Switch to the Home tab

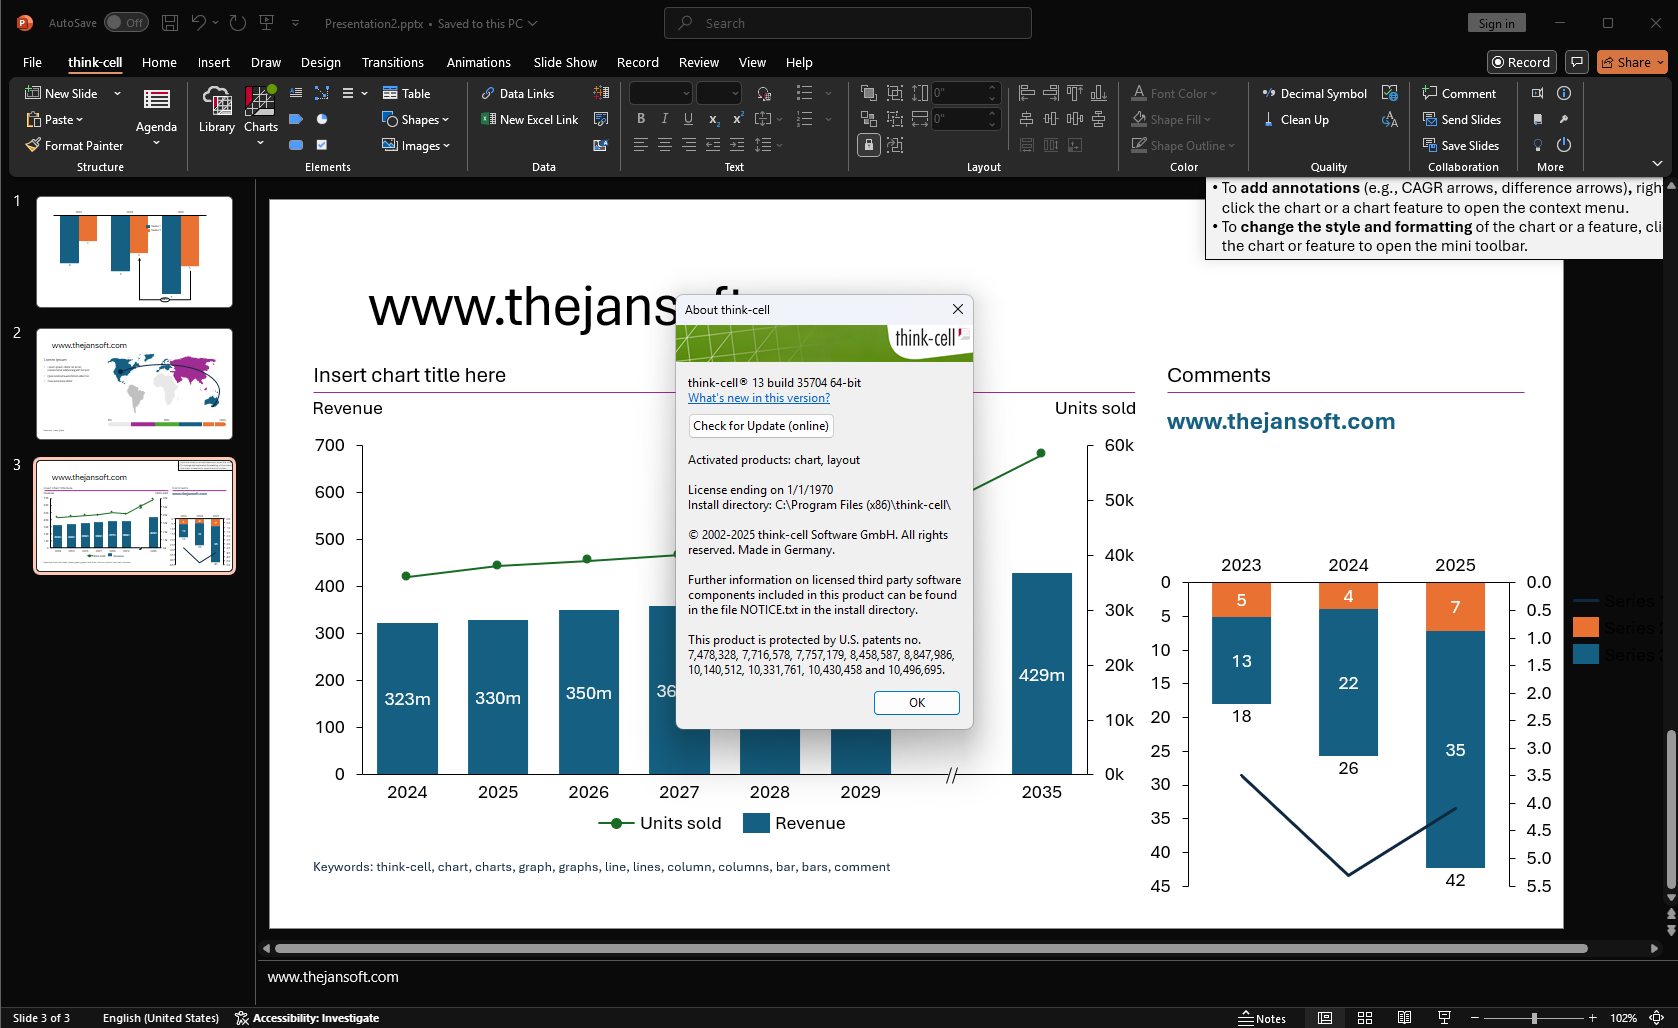tap(159, 62)
